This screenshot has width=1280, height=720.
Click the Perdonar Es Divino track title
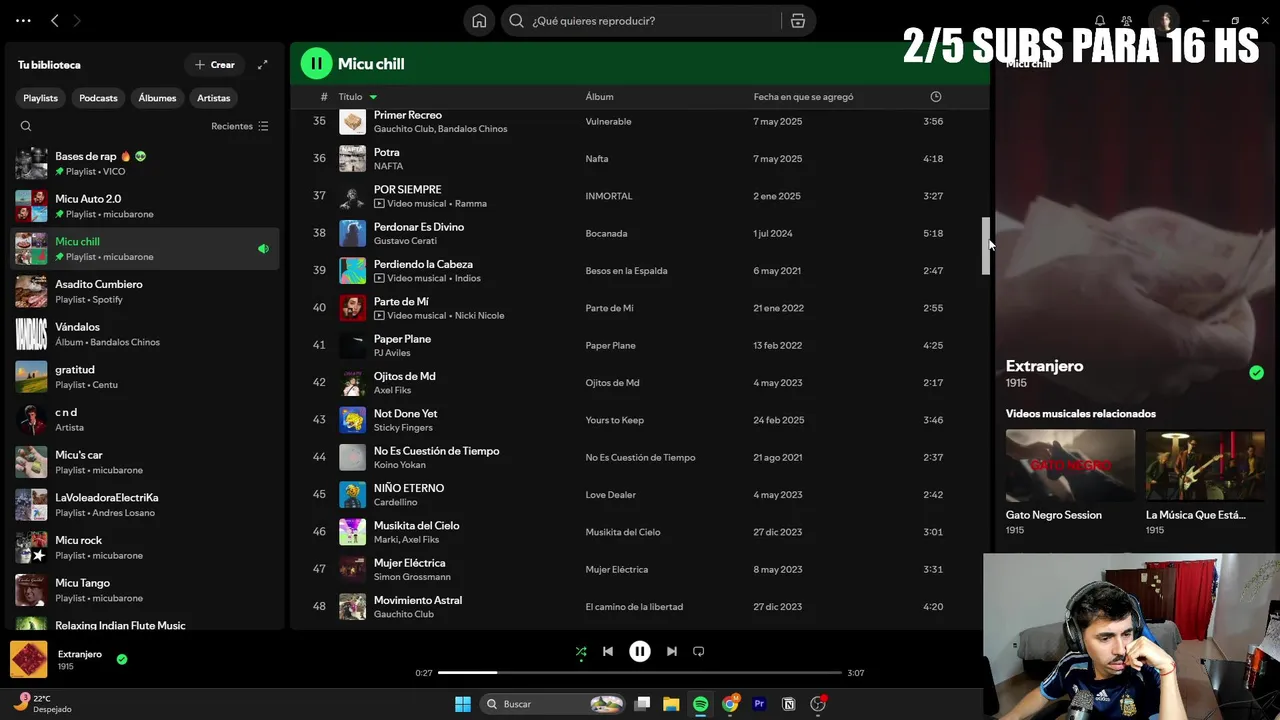[419, 227]
